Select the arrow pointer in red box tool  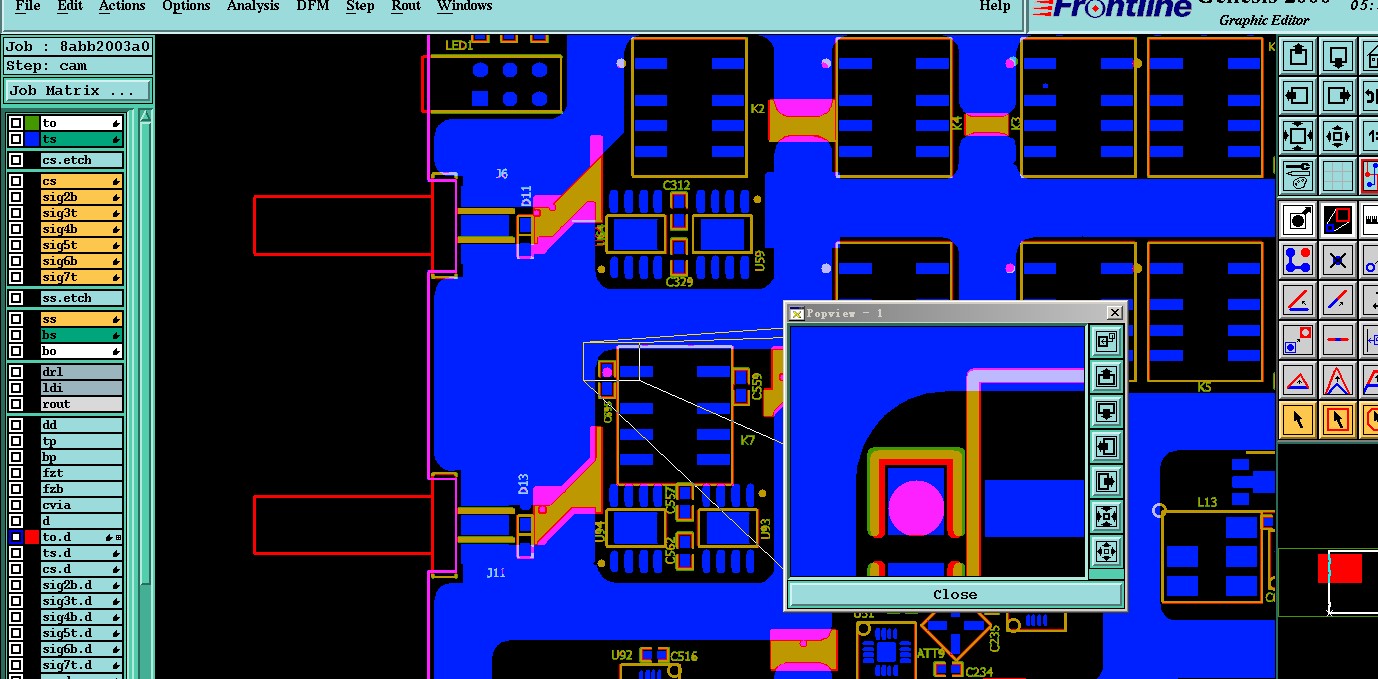click(1338, 419)
